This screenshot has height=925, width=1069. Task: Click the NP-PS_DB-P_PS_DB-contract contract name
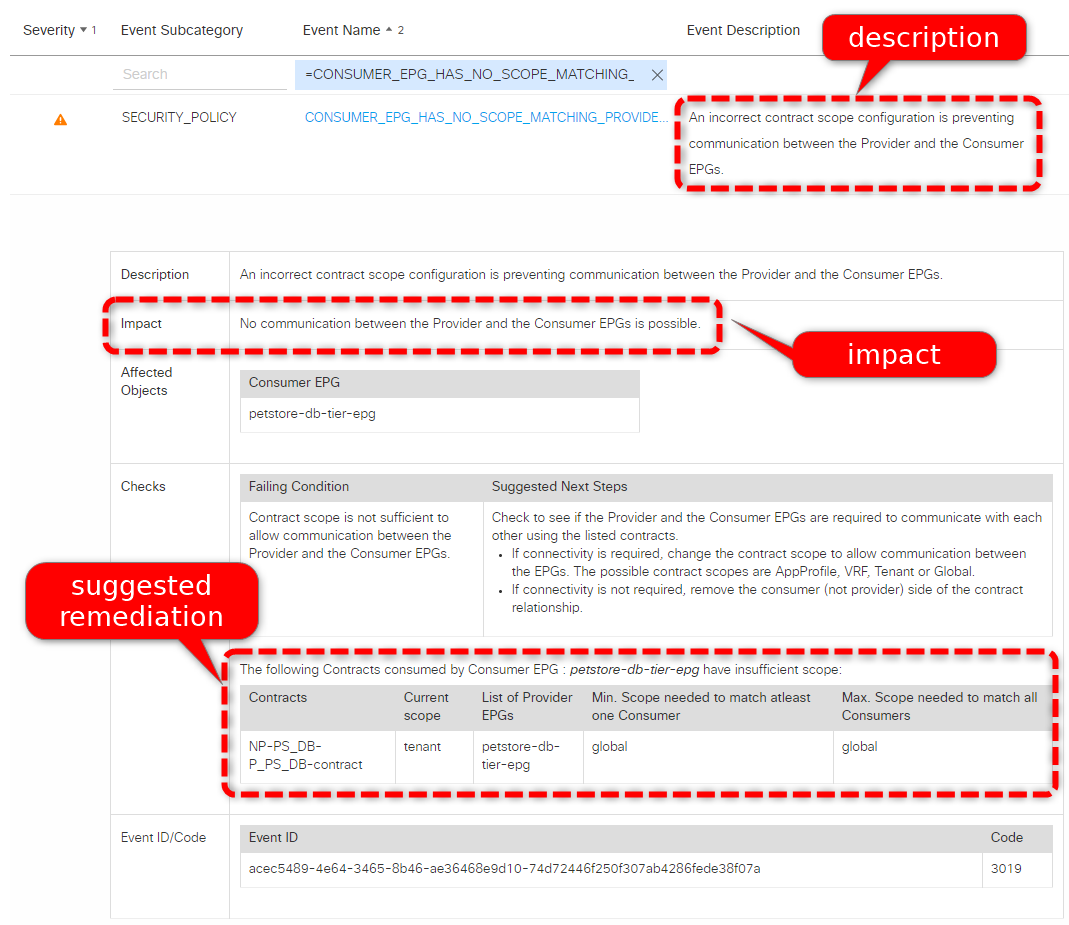305,755
